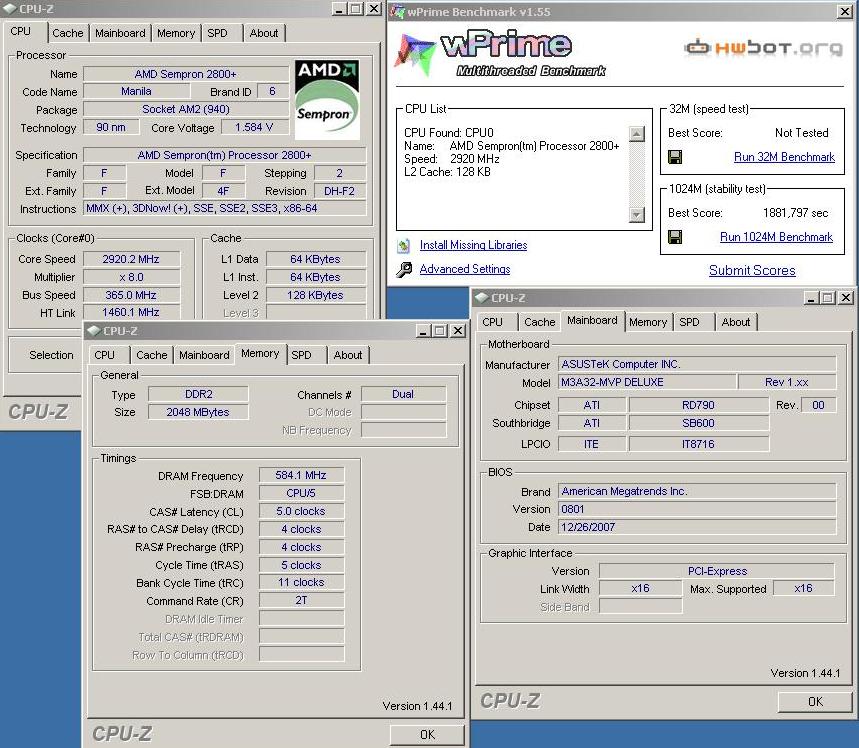Switch to About tab in Memory CPU-Z window
Image resolution: width=859 pixels, height=748 pixels.
[x=348, y=355]
